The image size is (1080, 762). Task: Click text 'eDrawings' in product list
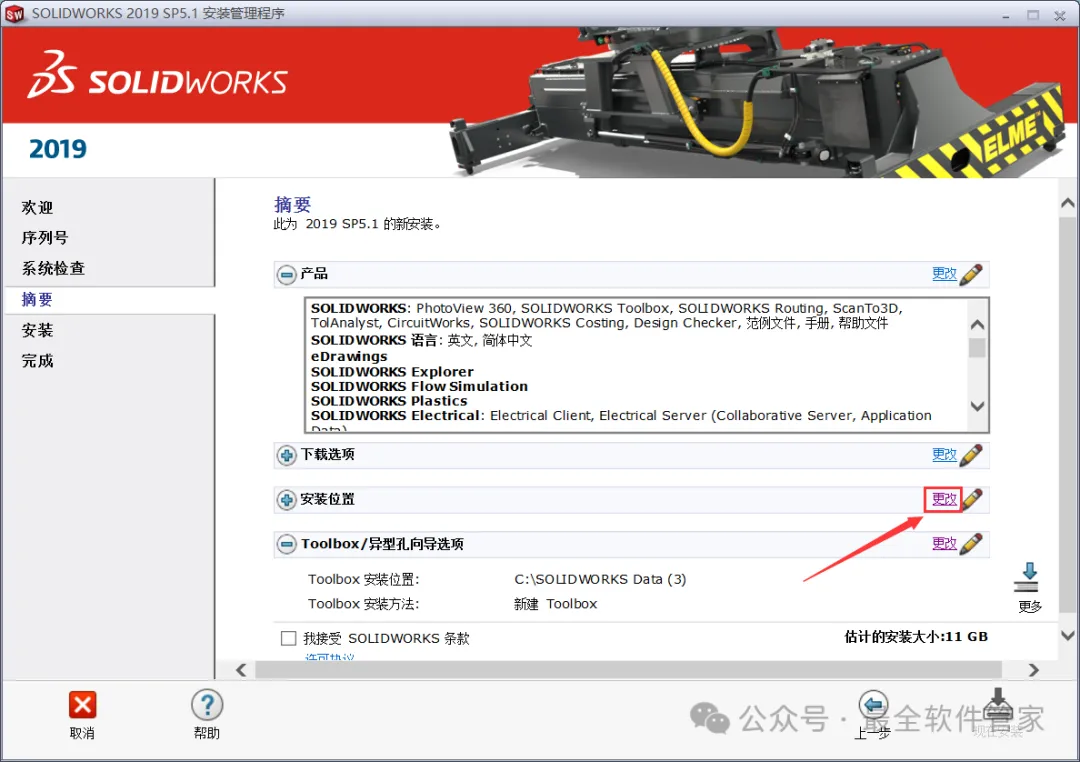tap(349, 357)
